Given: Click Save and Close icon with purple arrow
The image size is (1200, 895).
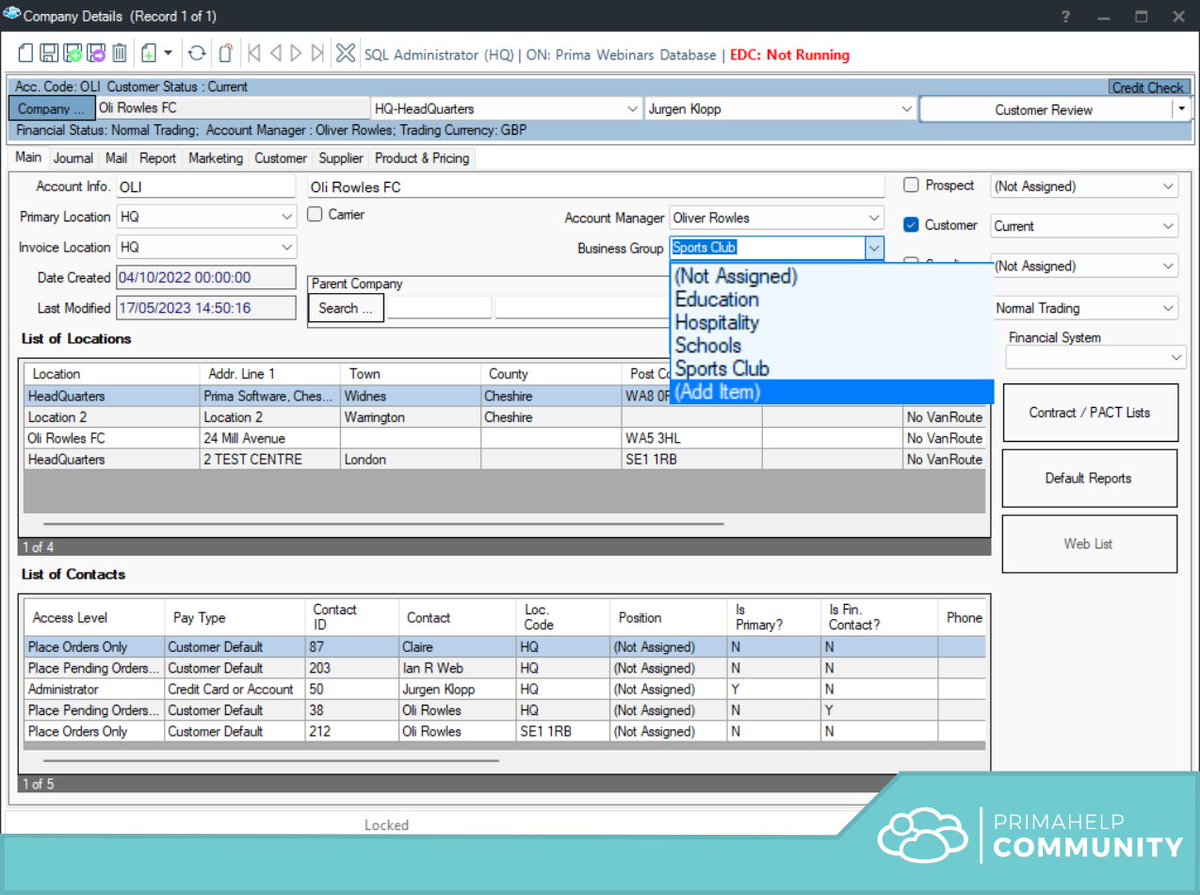Looking at the screenshot, I should (96, 54).
